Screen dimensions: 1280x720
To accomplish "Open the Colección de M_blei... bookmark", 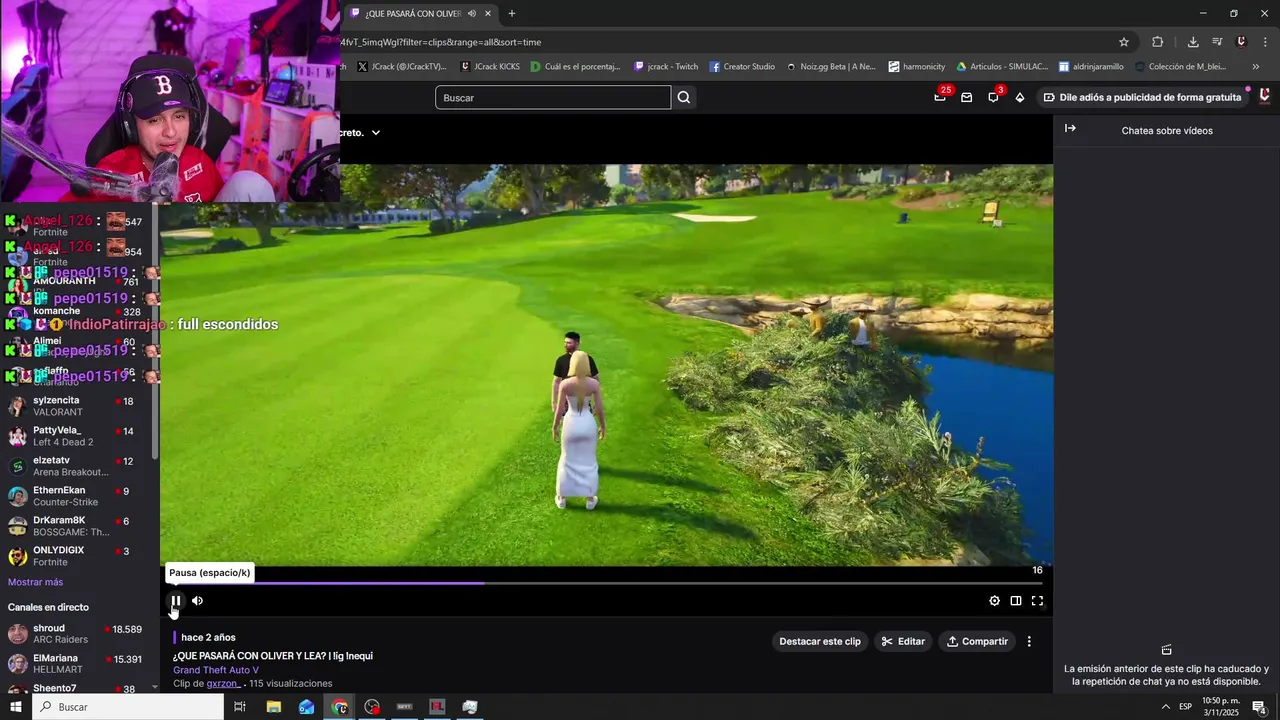I will tap(1180, 67).
